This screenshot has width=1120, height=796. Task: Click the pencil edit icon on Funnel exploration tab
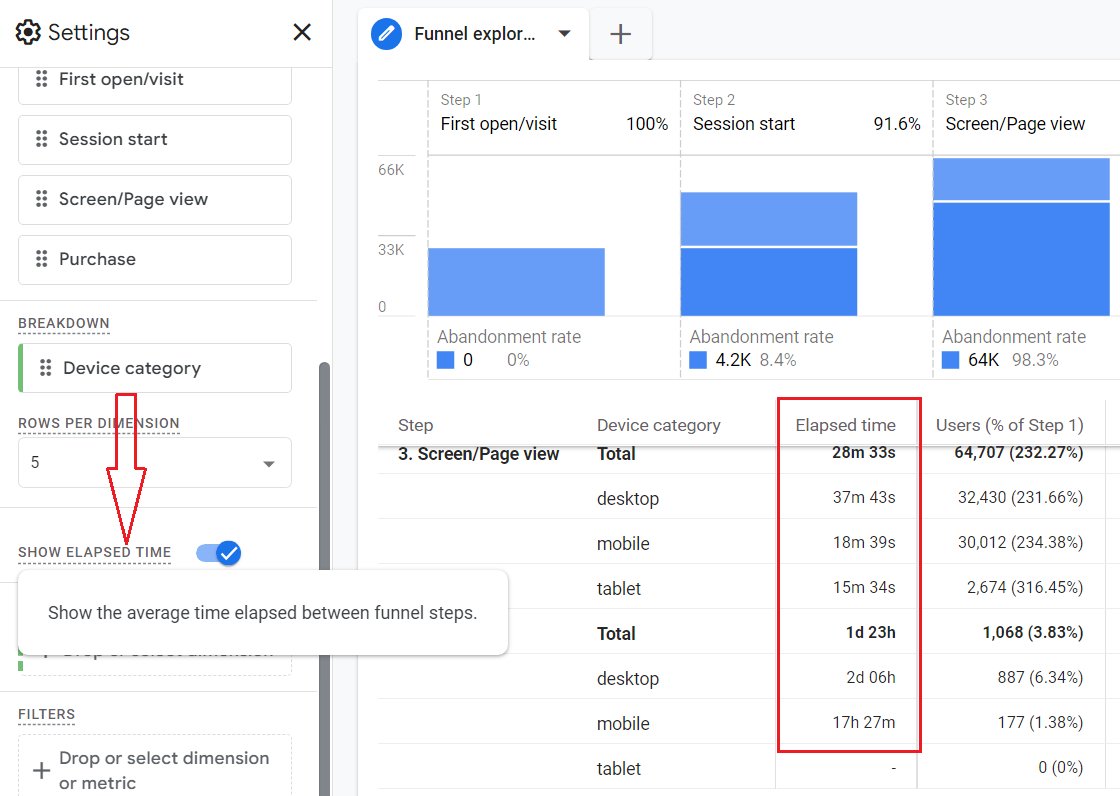click(385, 33)
